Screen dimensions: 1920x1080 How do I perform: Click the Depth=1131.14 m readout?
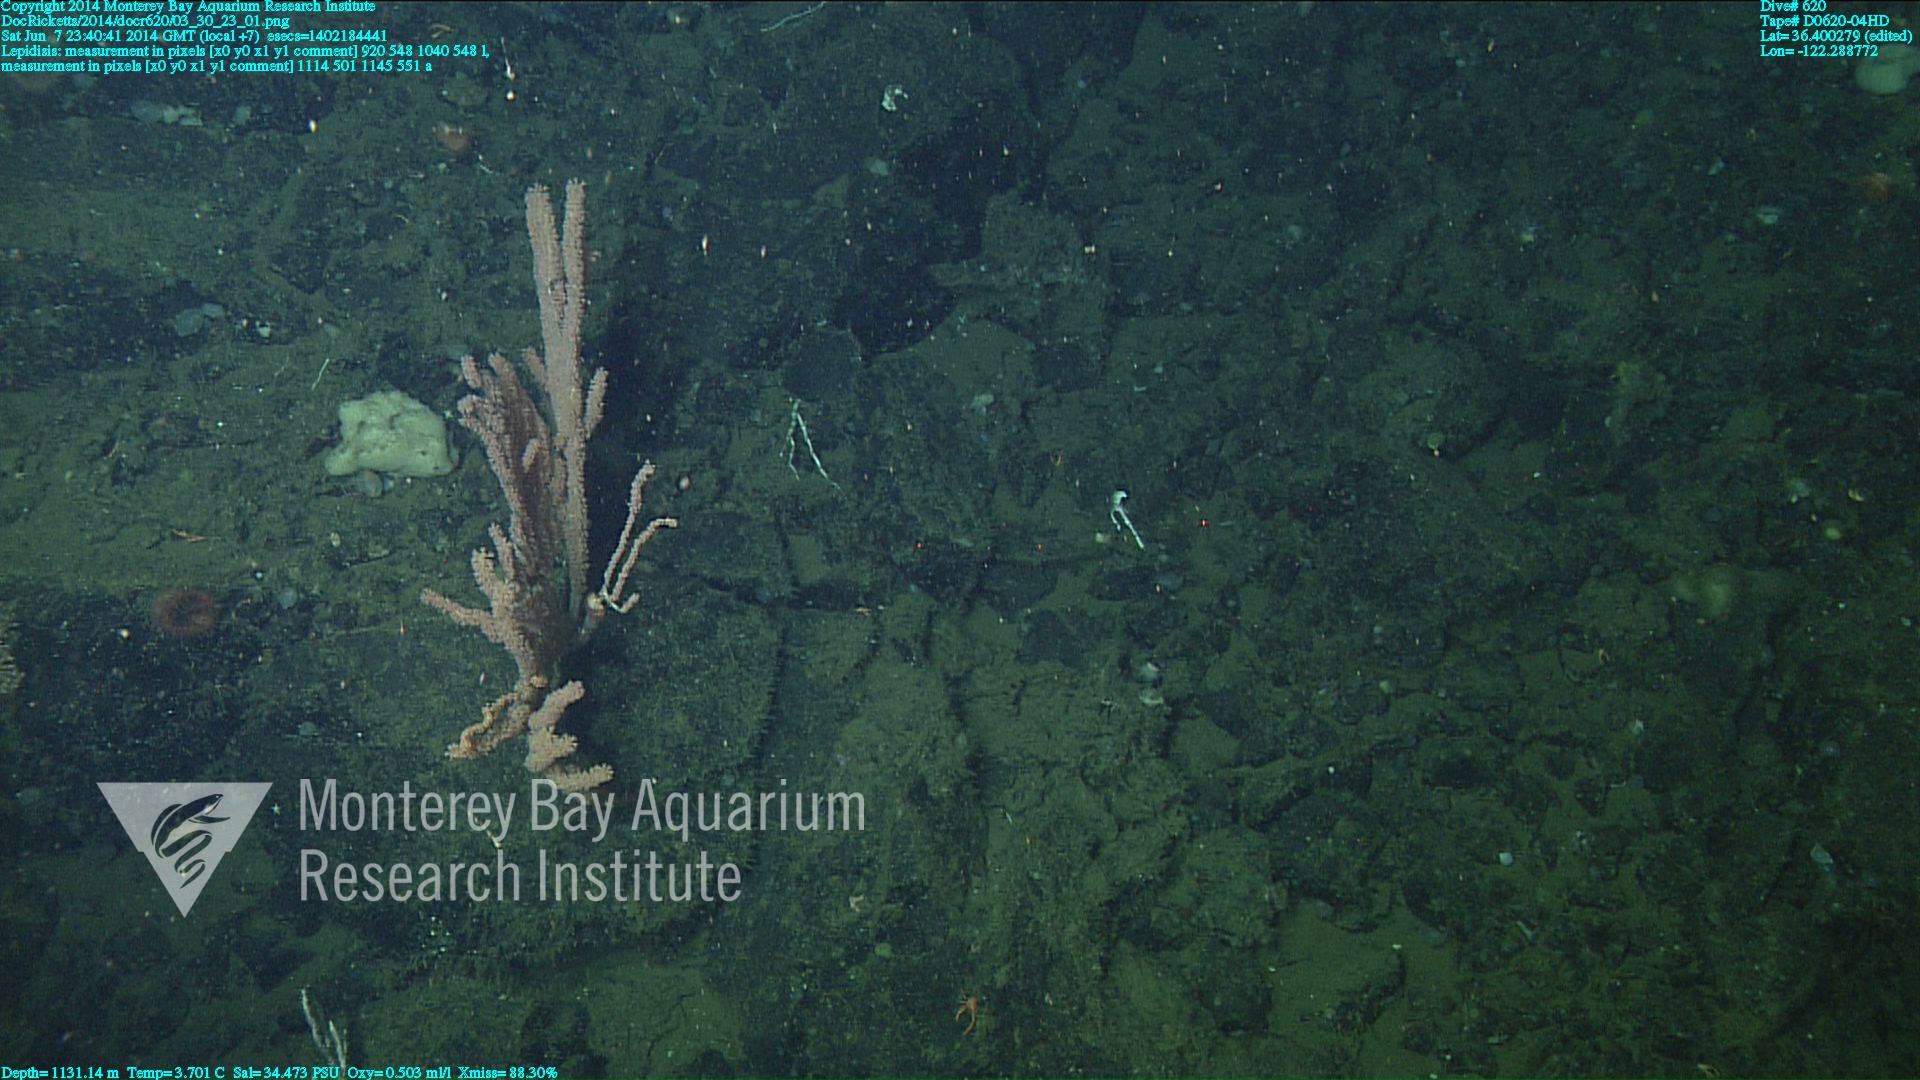coord(60,1072)
